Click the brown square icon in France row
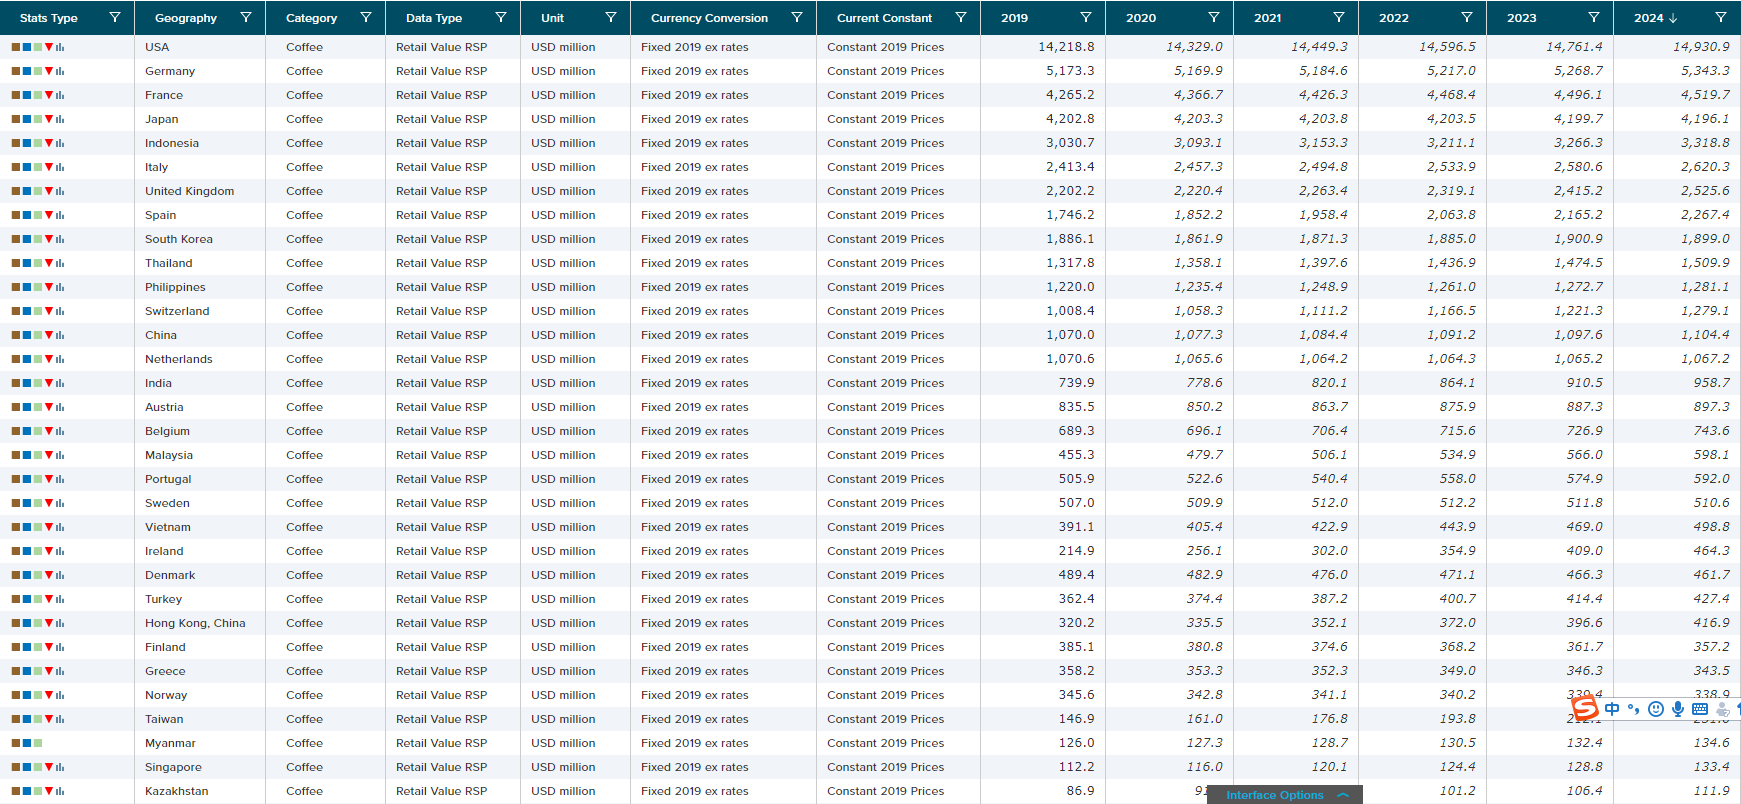 pos(16,95)
